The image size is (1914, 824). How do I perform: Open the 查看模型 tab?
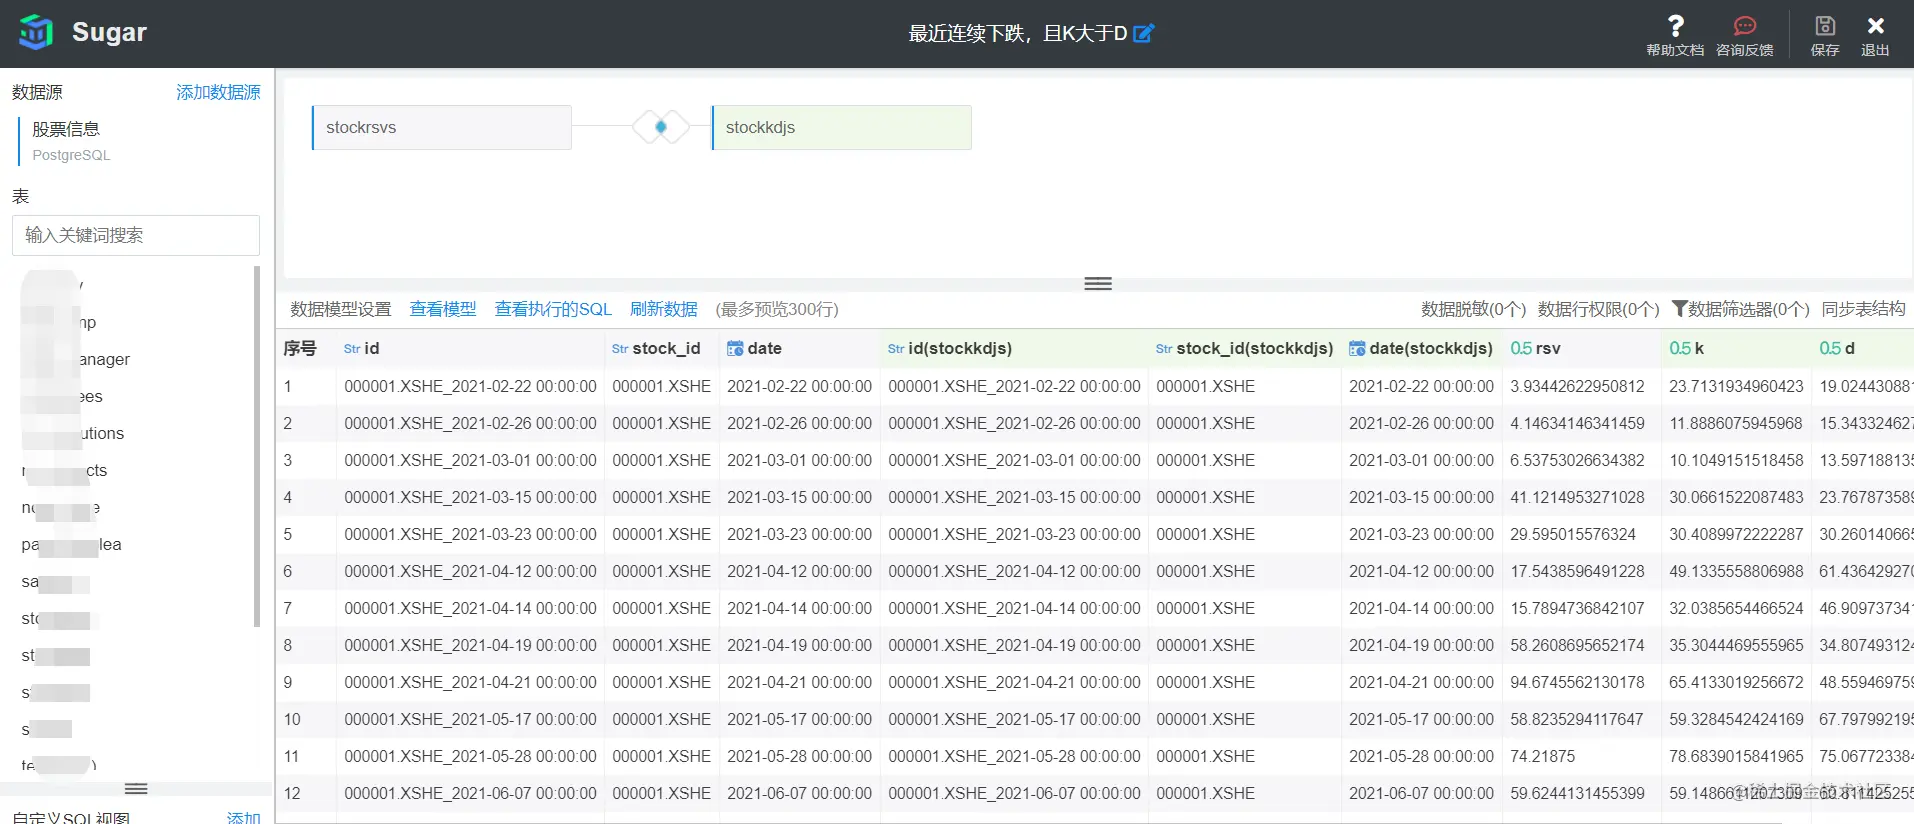443,309
